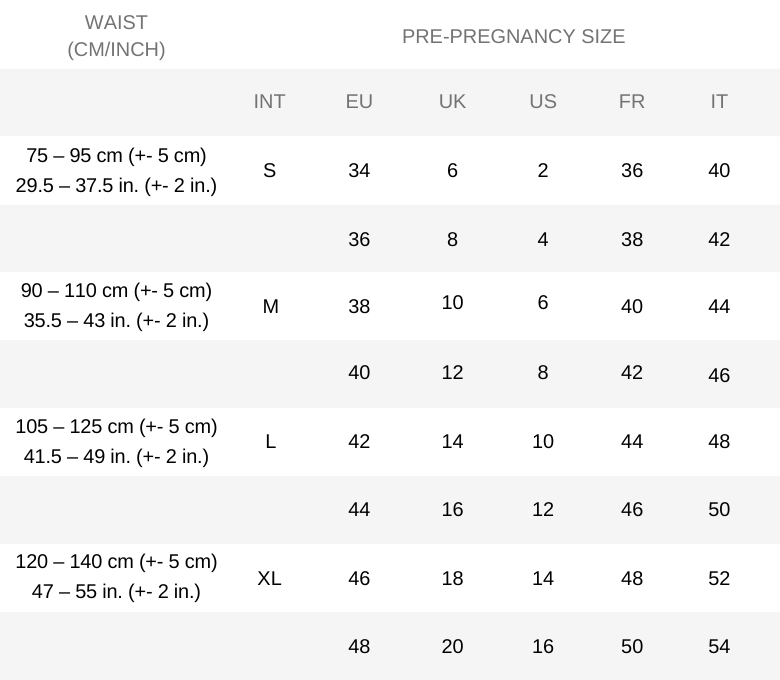Click the INT column header
The height and width of the screenshot is (680, 780).
(x=269, y=101)
